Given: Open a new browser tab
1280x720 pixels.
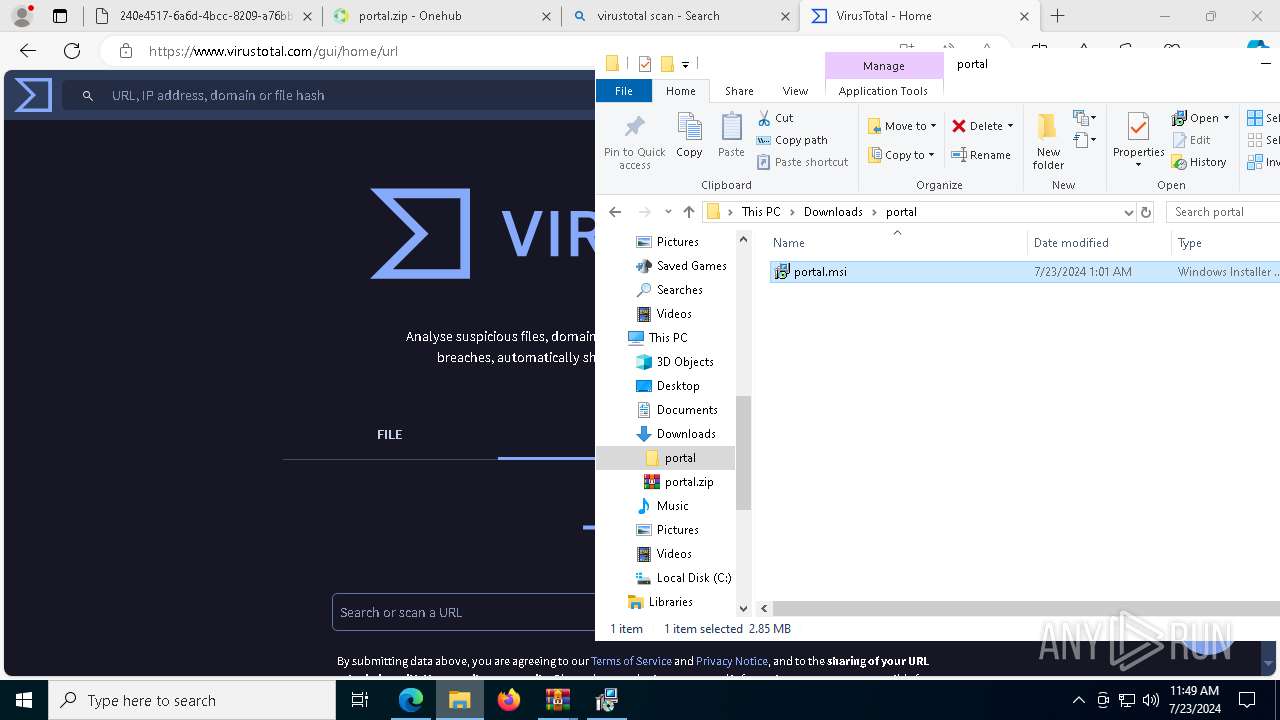Looking at the screenshot, I should tap(1057, 16).
